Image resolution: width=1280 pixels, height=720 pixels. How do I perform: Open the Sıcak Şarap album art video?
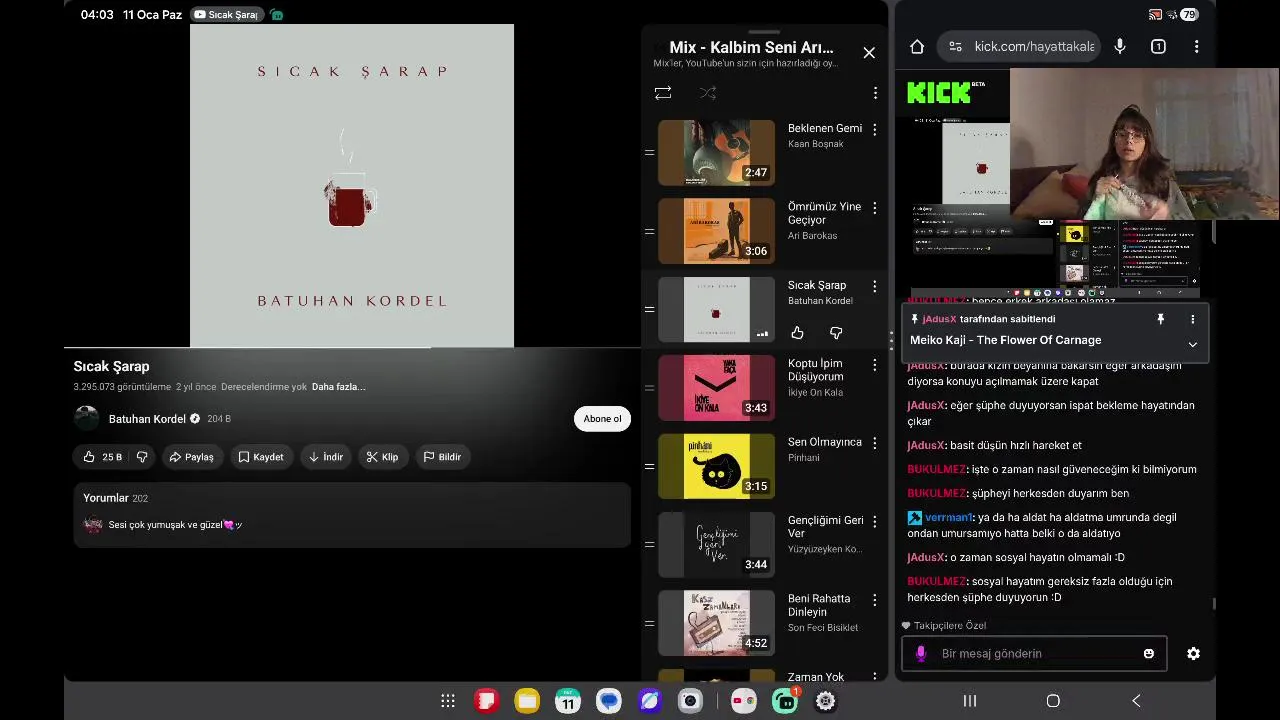coord(352,186)
